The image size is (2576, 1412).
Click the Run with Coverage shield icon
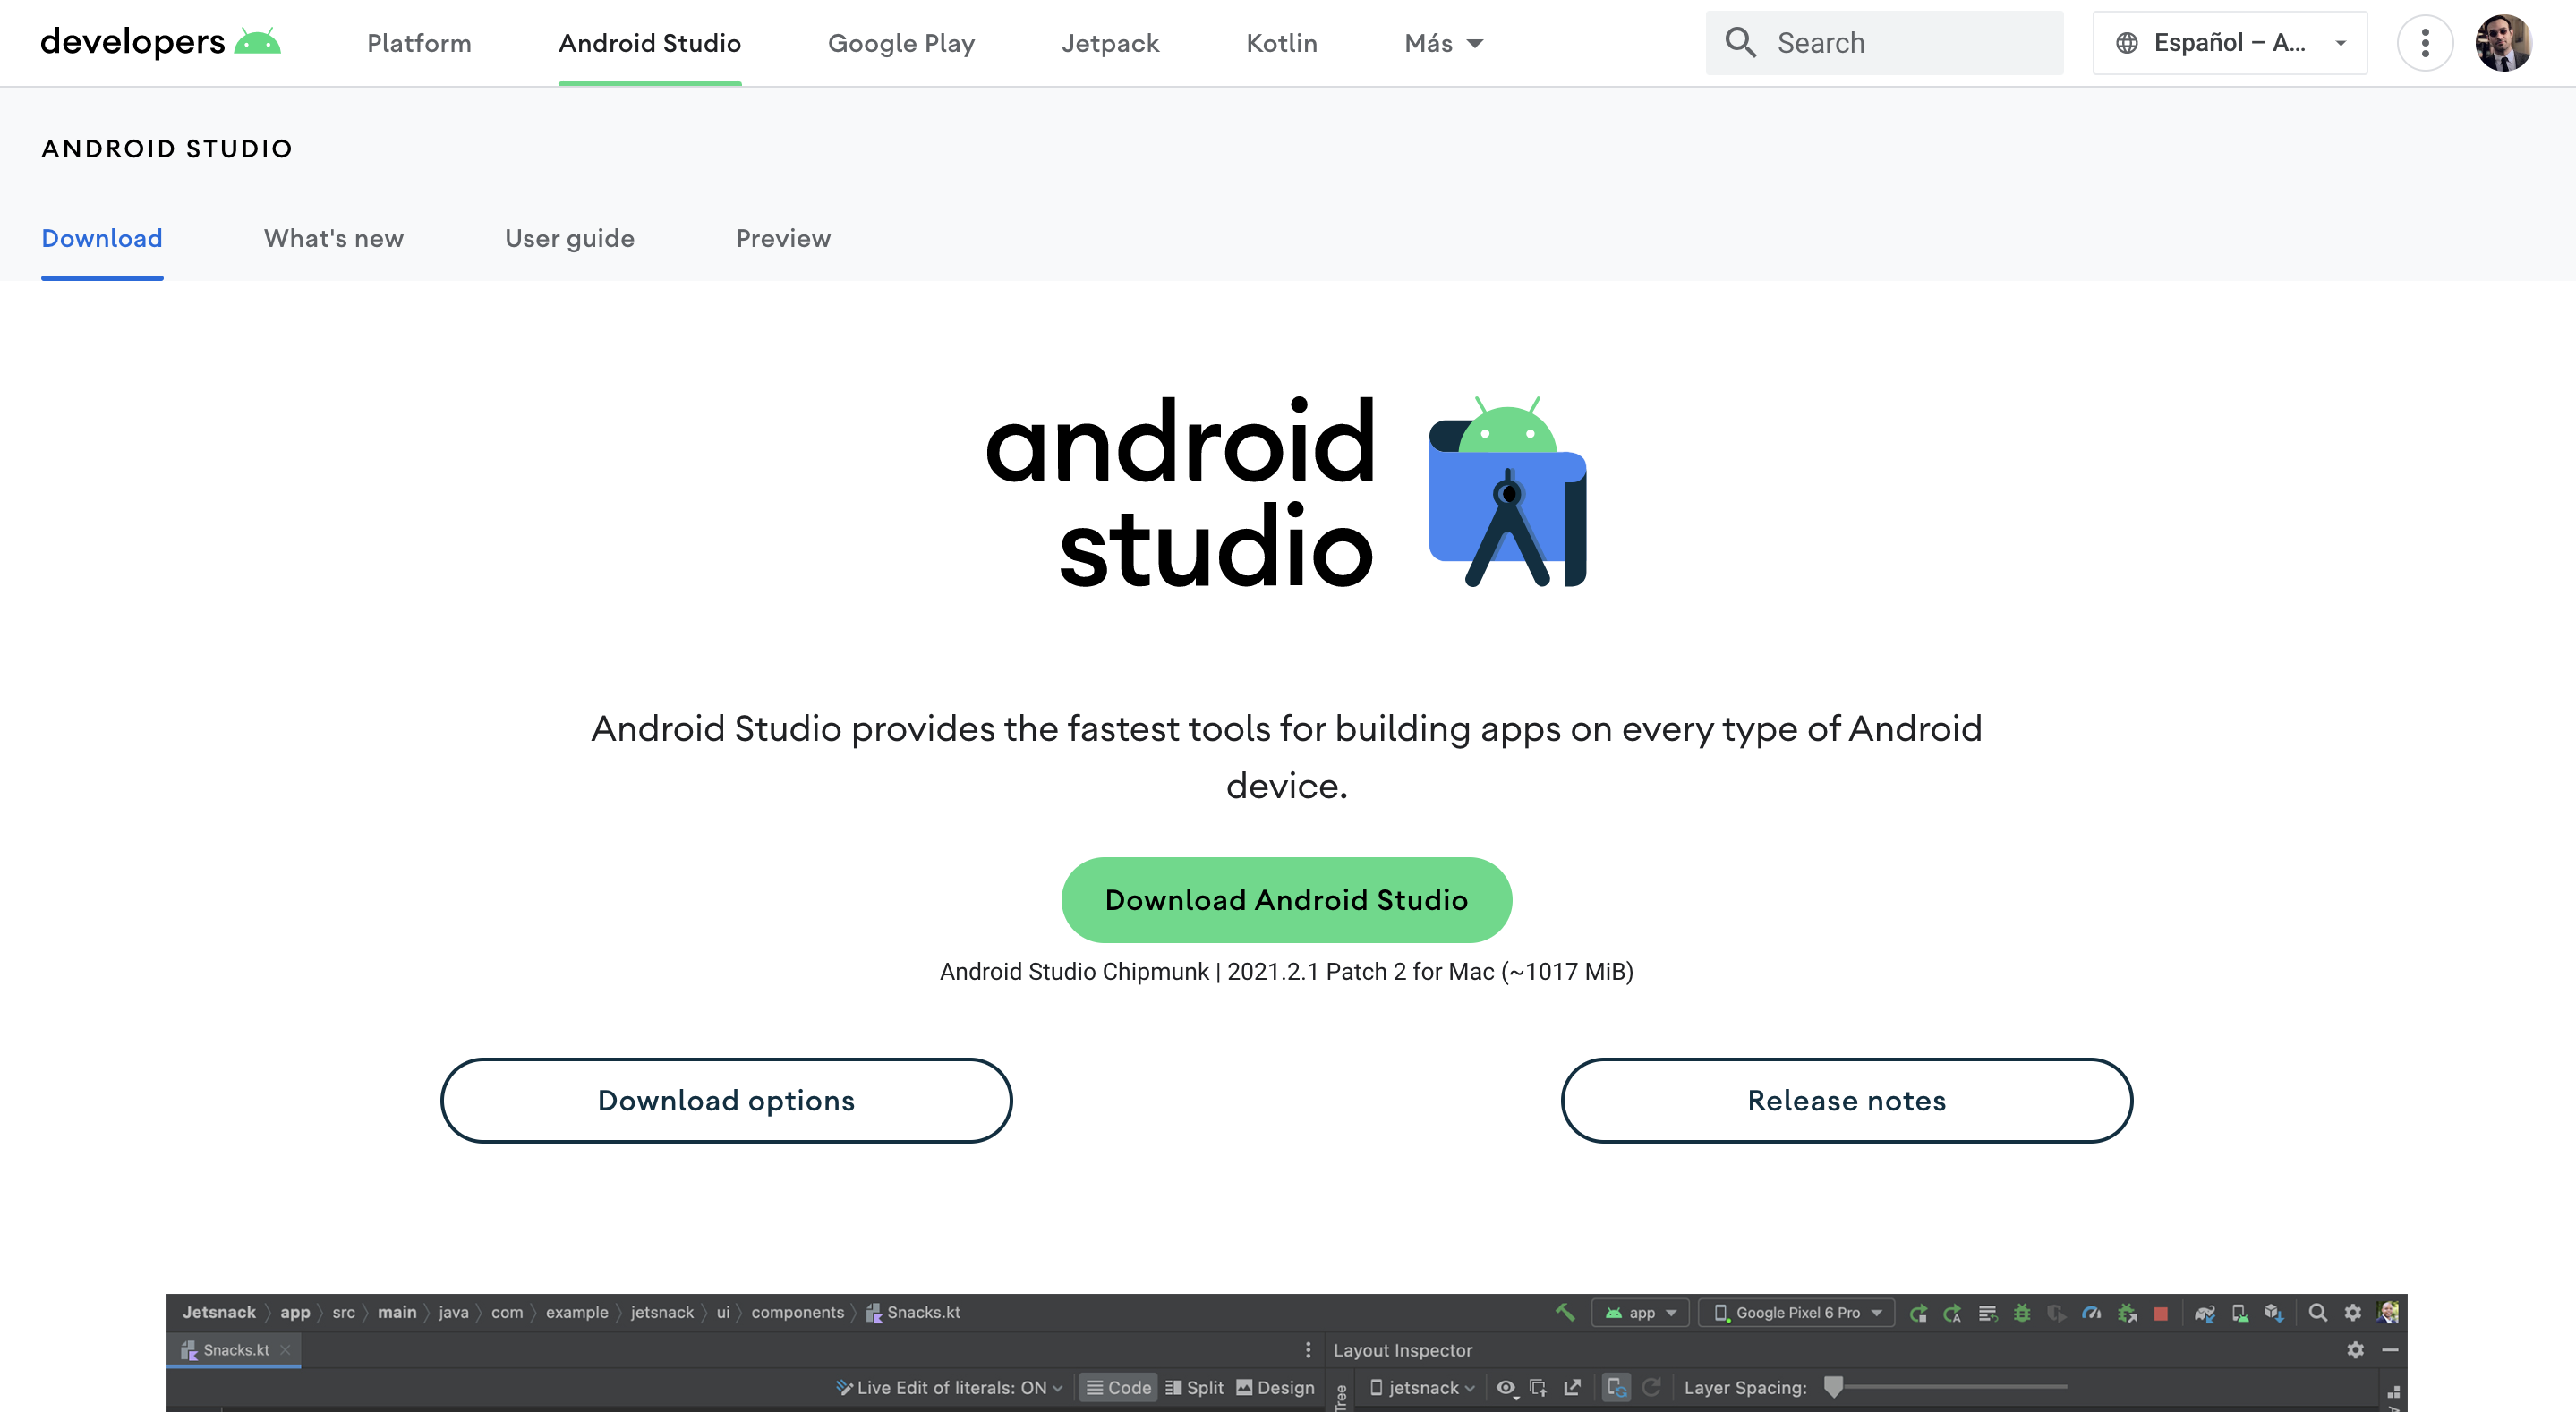pos(2055,1313)
